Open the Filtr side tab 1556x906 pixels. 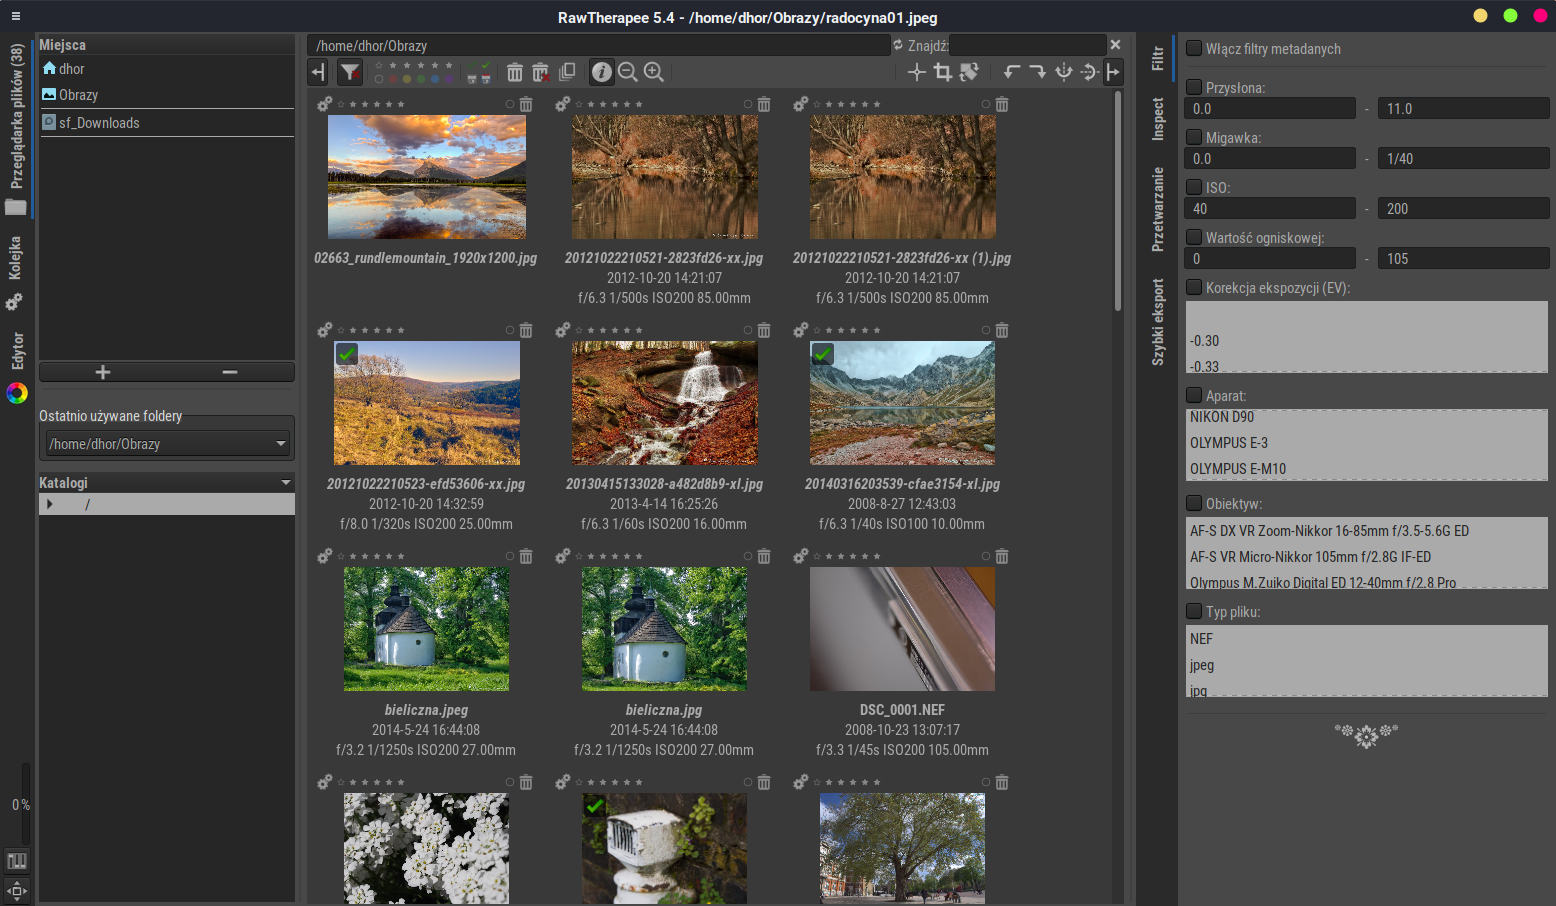pos(1158,58)
